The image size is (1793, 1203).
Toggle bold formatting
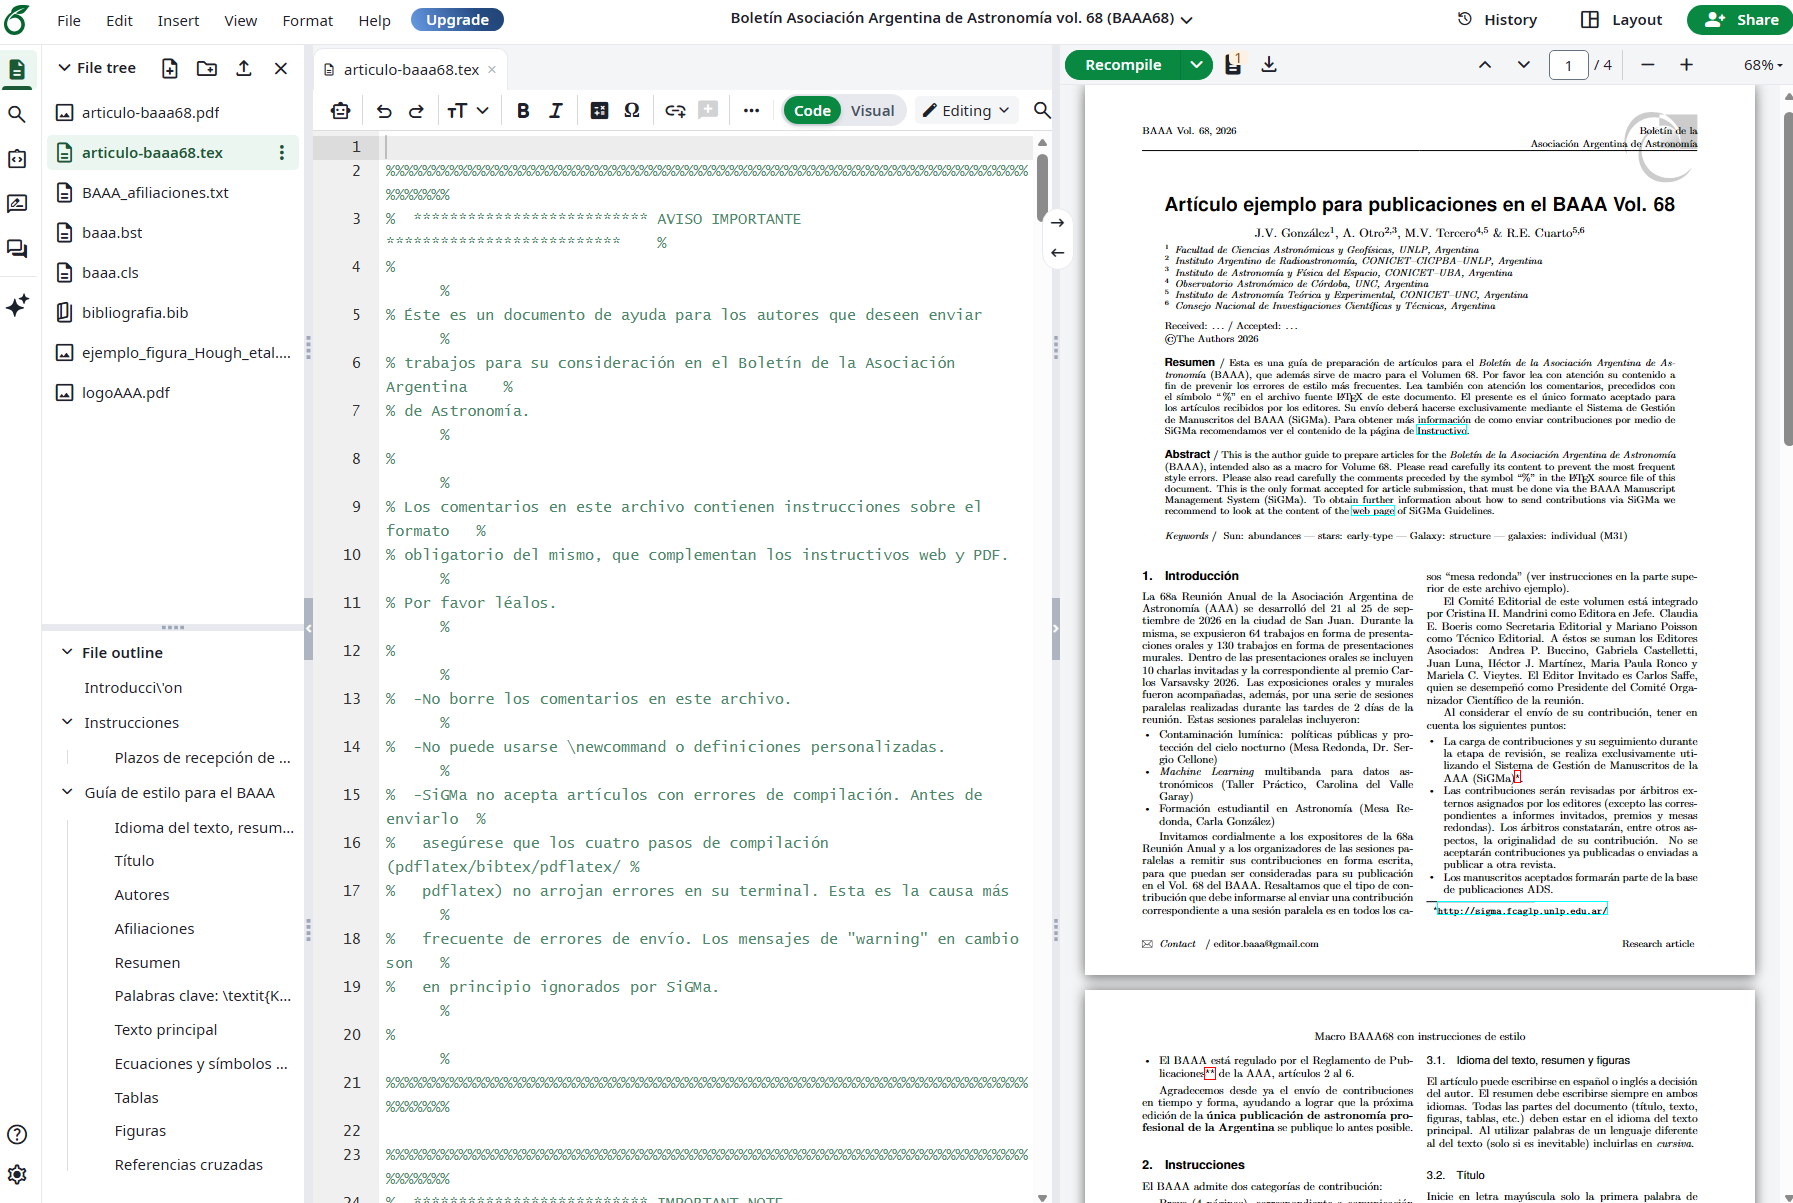click(523, 111)
